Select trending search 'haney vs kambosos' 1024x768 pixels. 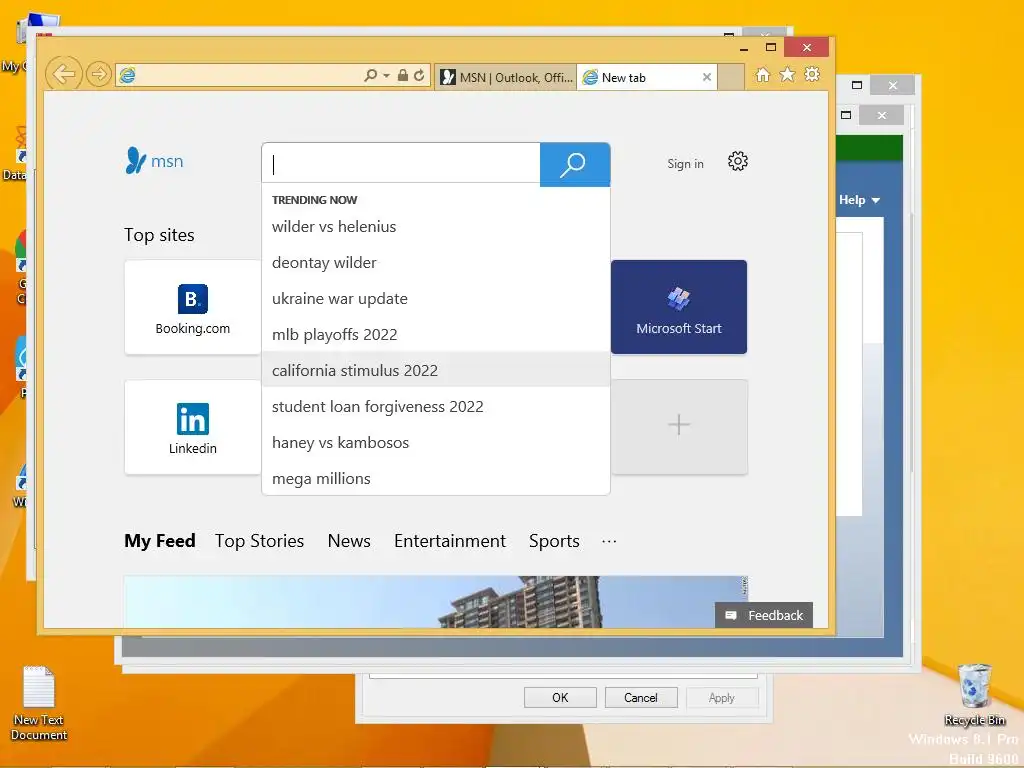pyautogui.click(x=436, y=442)
